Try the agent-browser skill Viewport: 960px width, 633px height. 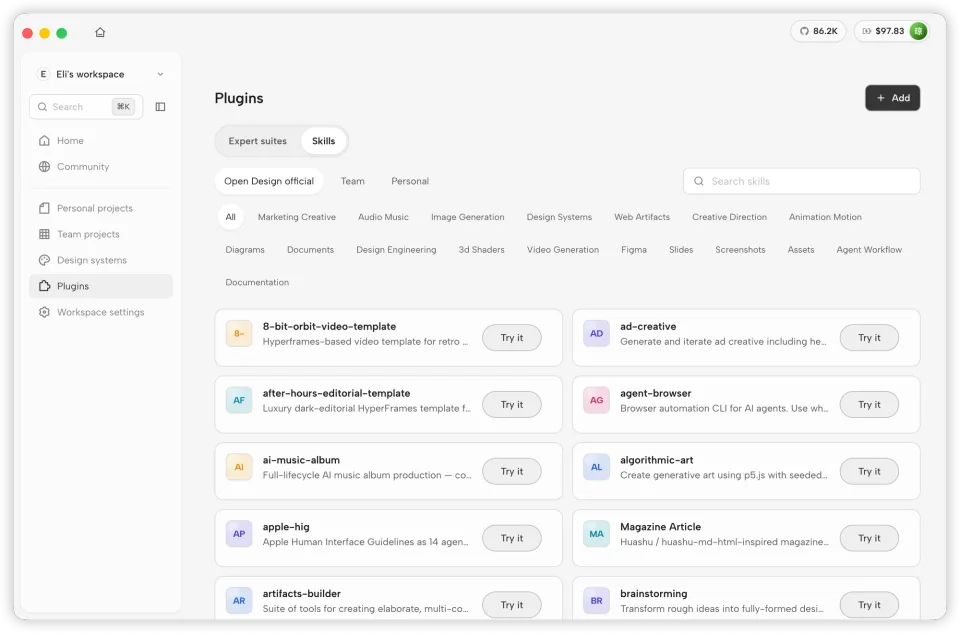click(x=869, y=405)
